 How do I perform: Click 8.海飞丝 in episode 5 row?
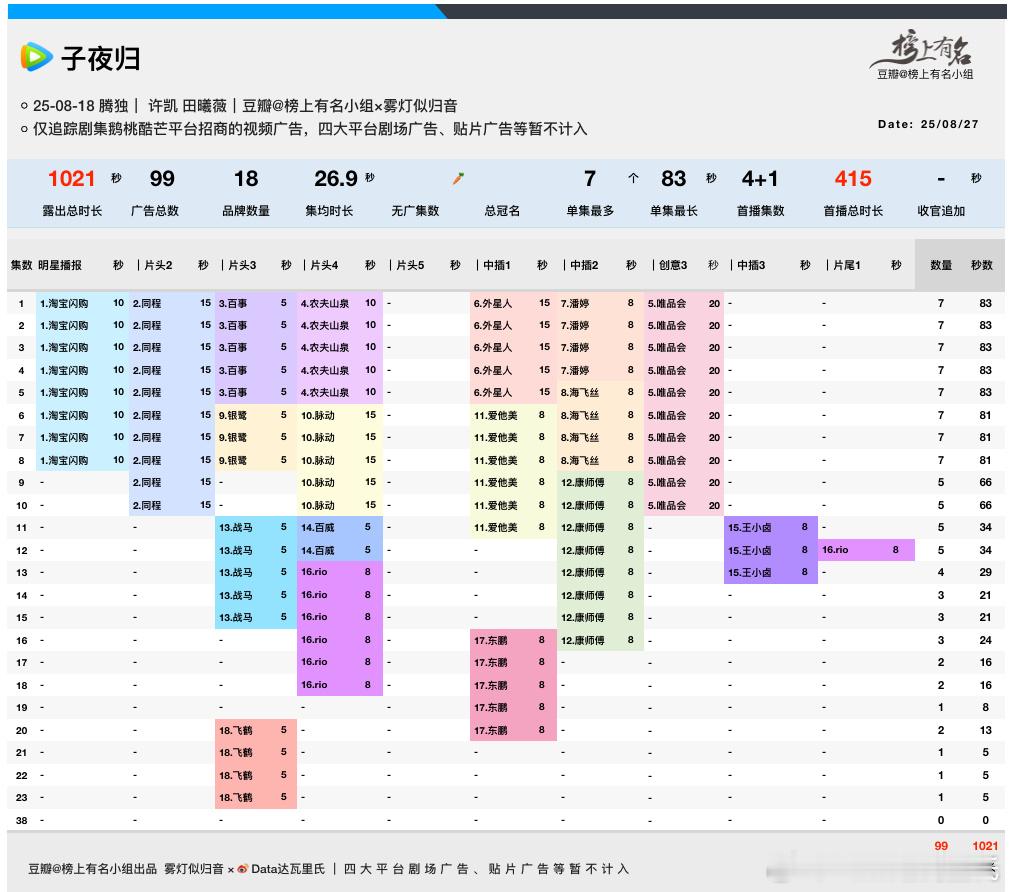coord(580,393)
